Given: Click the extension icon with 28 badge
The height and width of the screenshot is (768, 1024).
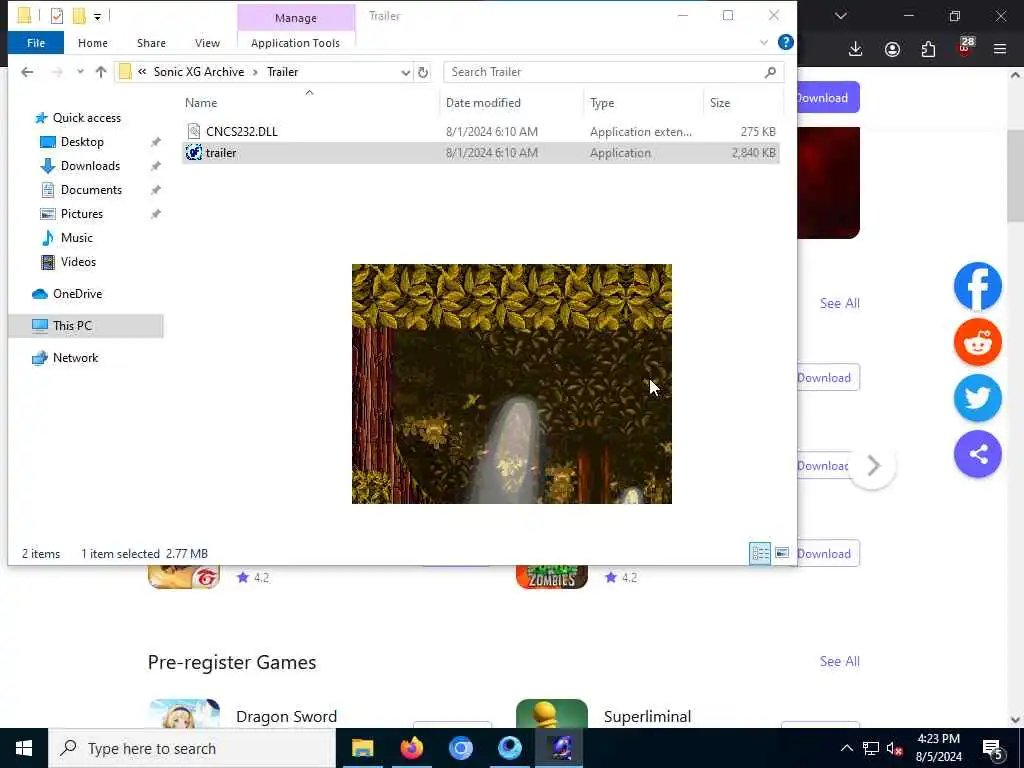Looking at the screenshot, I should coord(965,47).
